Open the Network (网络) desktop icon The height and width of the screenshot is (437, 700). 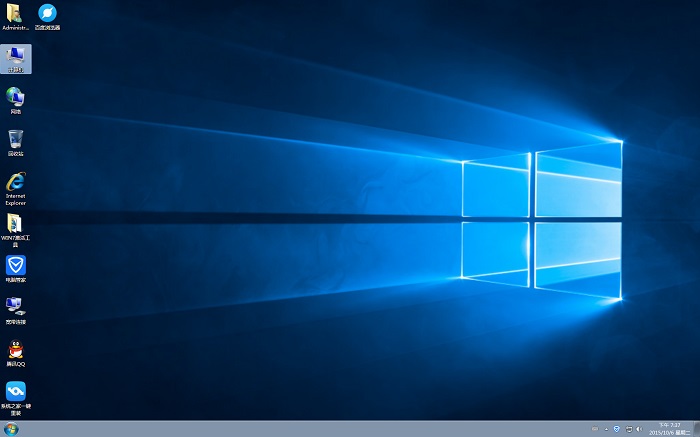pos(16,98)
